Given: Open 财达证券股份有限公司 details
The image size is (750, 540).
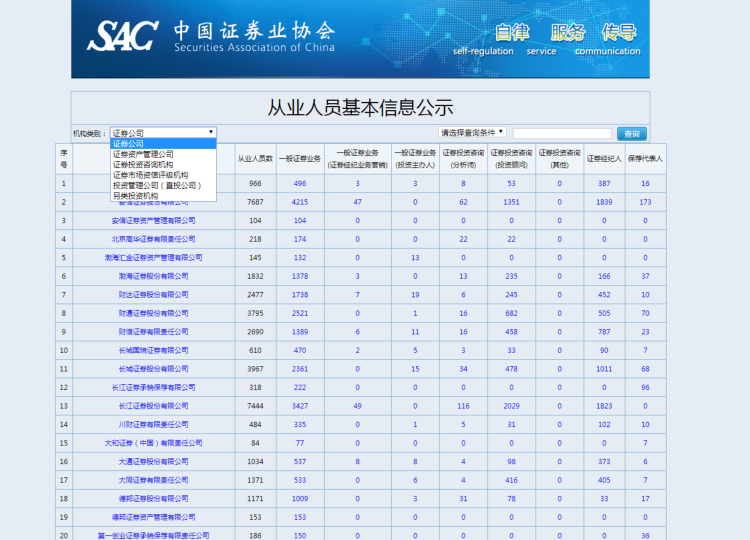Looking at the screenshot, I should tap(153, 294).
